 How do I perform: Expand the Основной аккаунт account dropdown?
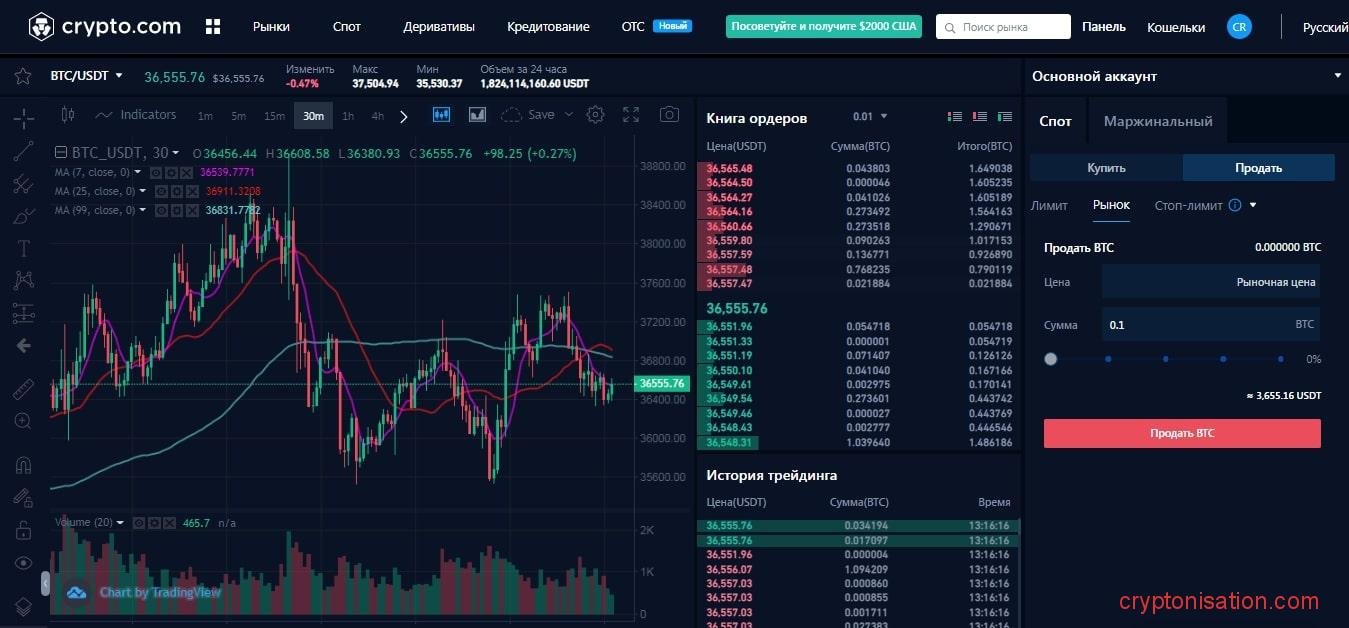[x=1337, y=76]
